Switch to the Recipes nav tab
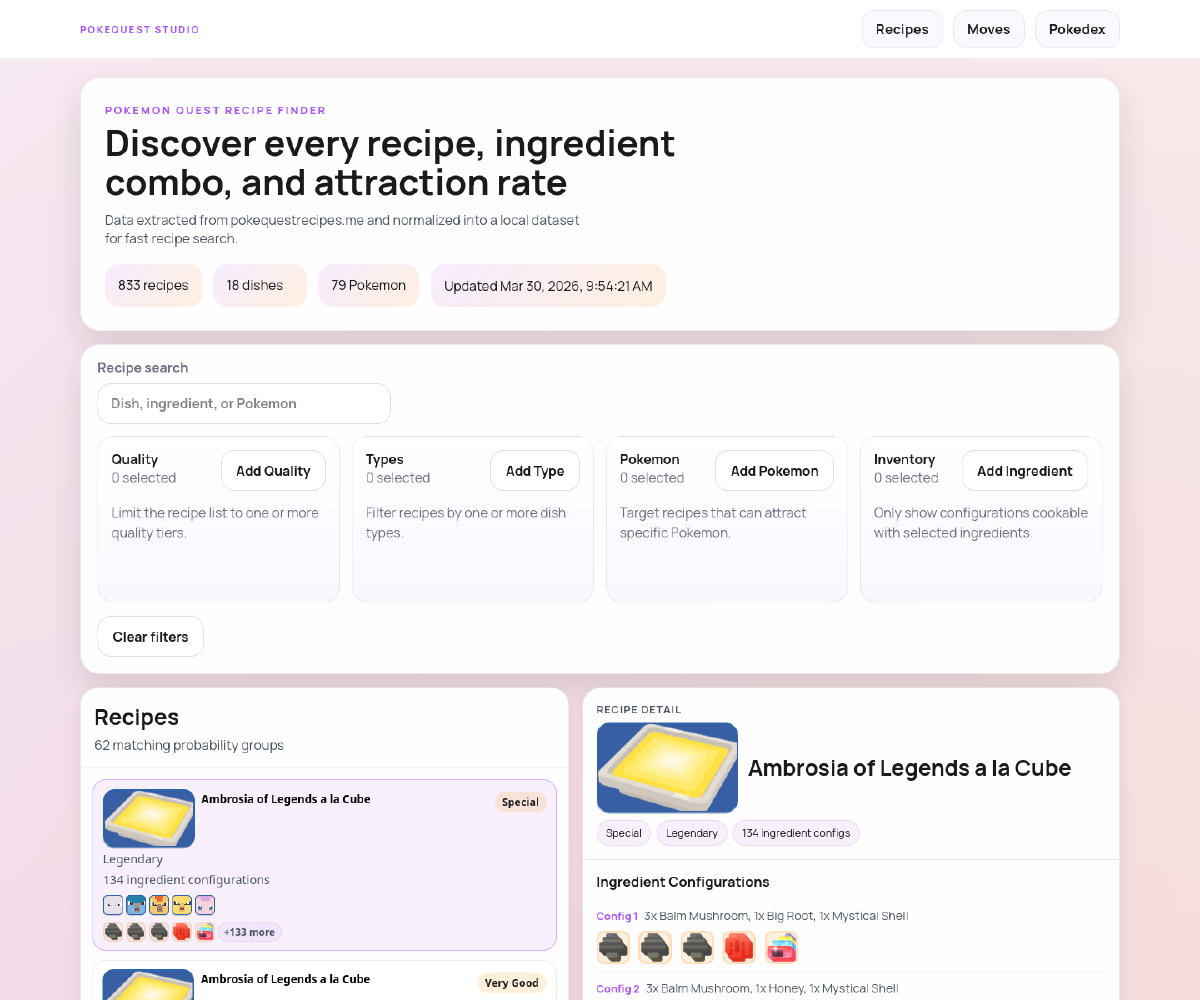 click(x=902, y=29)
